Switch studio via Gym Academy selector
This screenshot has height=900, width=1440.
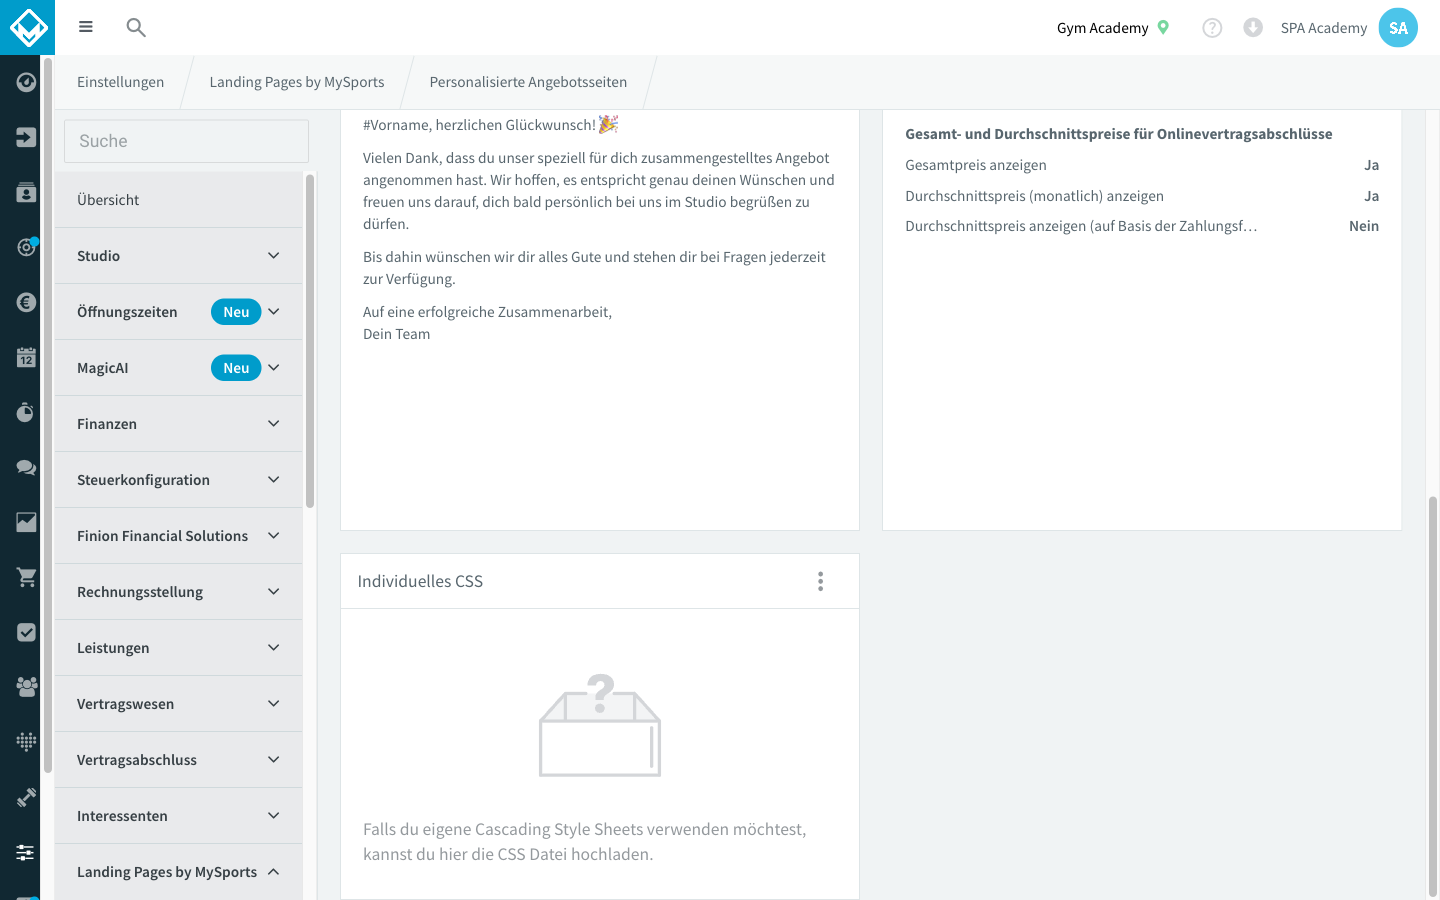click(x=1113, y=28)
